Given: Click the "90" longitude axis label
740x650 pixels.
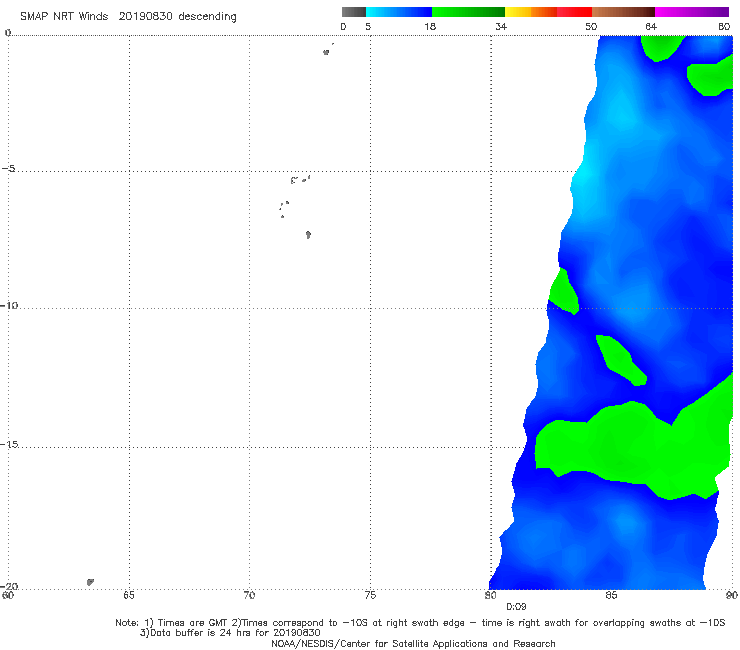Looking at the screenshot, I should click(732, 595).
